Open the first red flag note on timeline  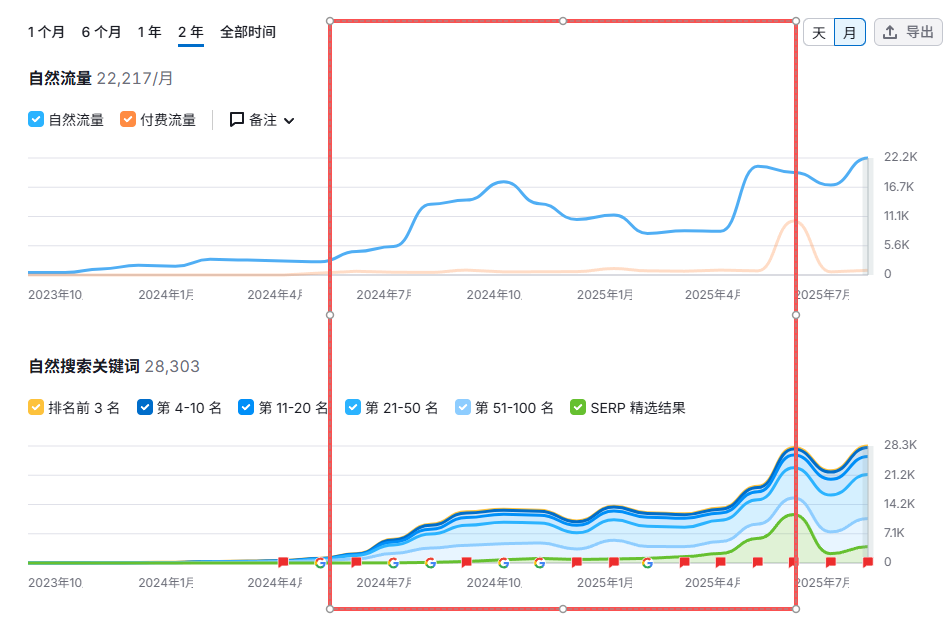point(283,562)
